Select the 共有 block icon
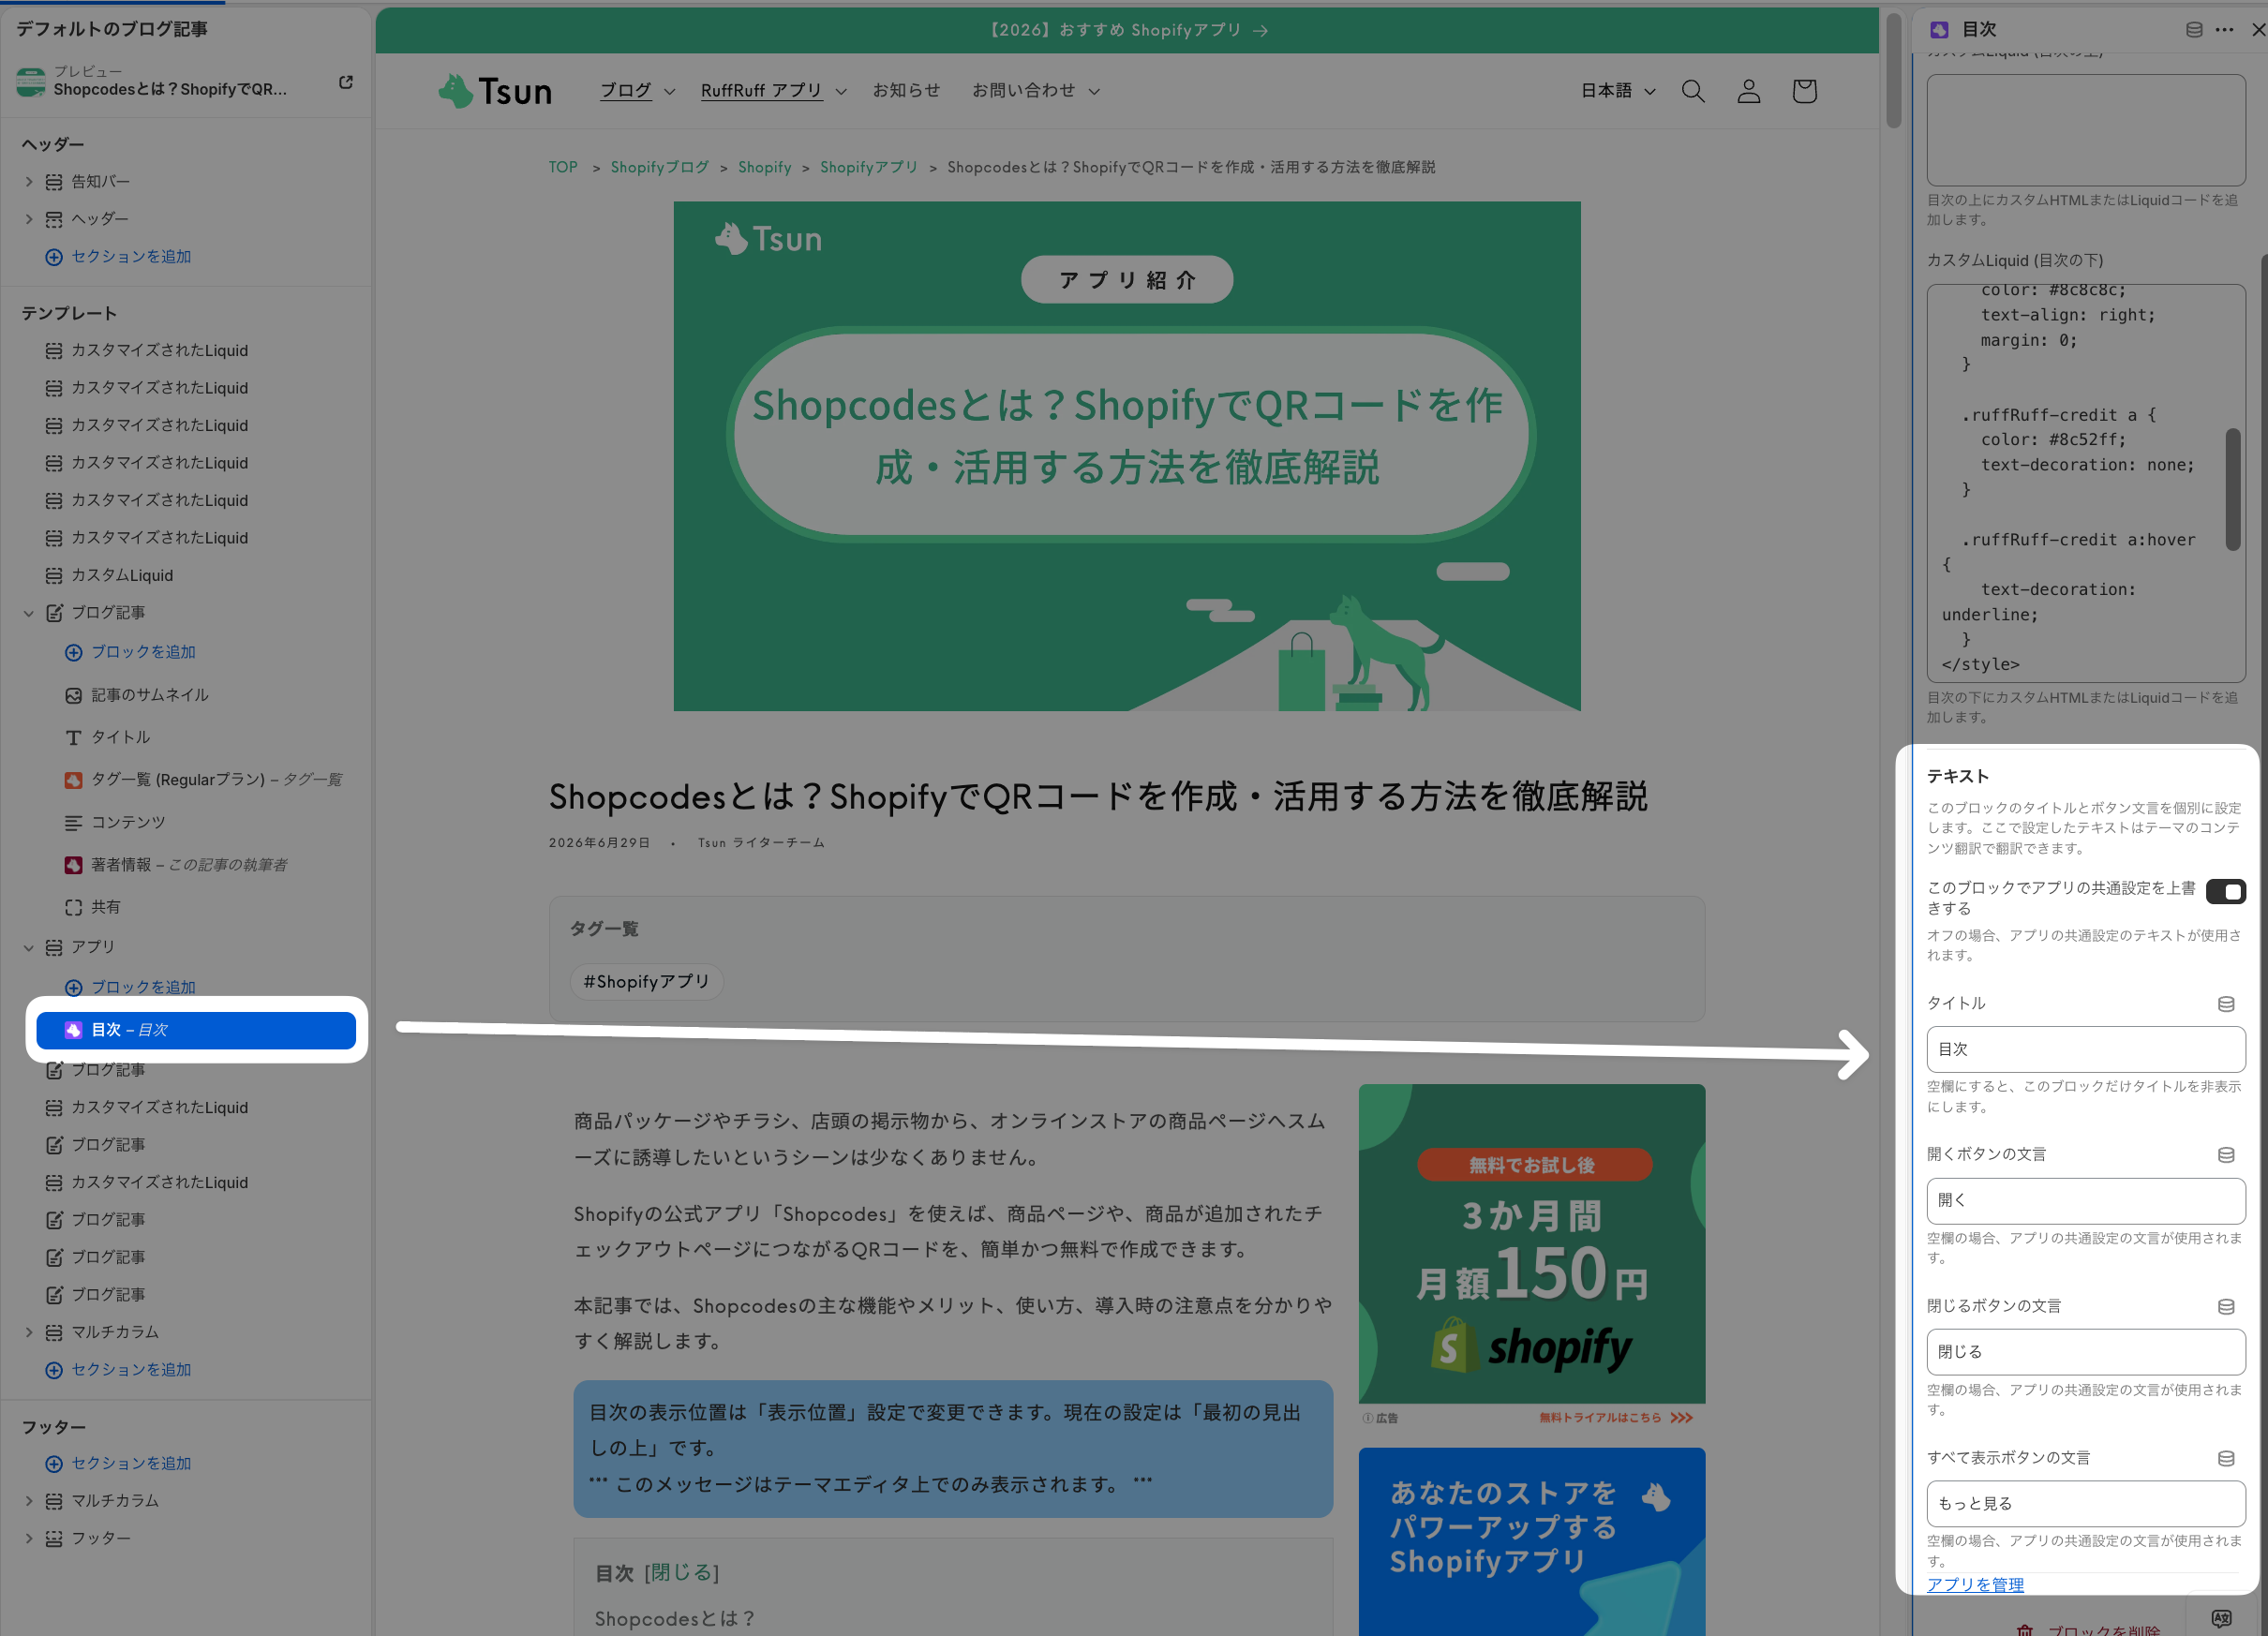This screenshot has width=2268, height=1636. [73, 908]
